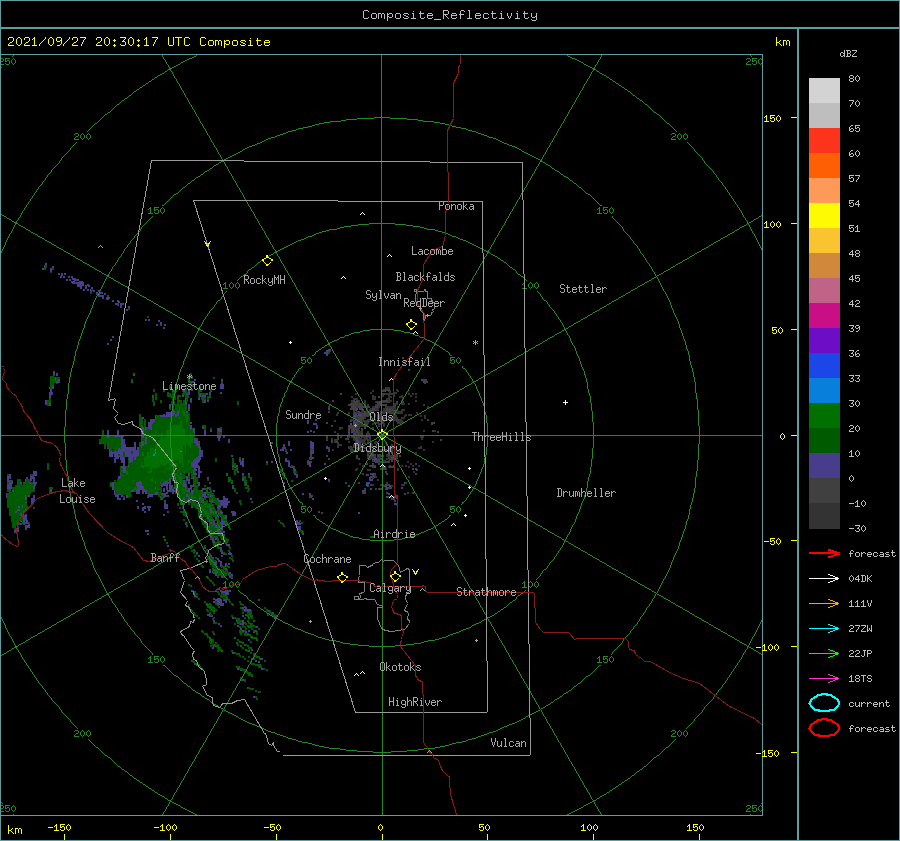Screen dimensions: 900x841
Task: Click the Olds label
Action: click(381, 417)
